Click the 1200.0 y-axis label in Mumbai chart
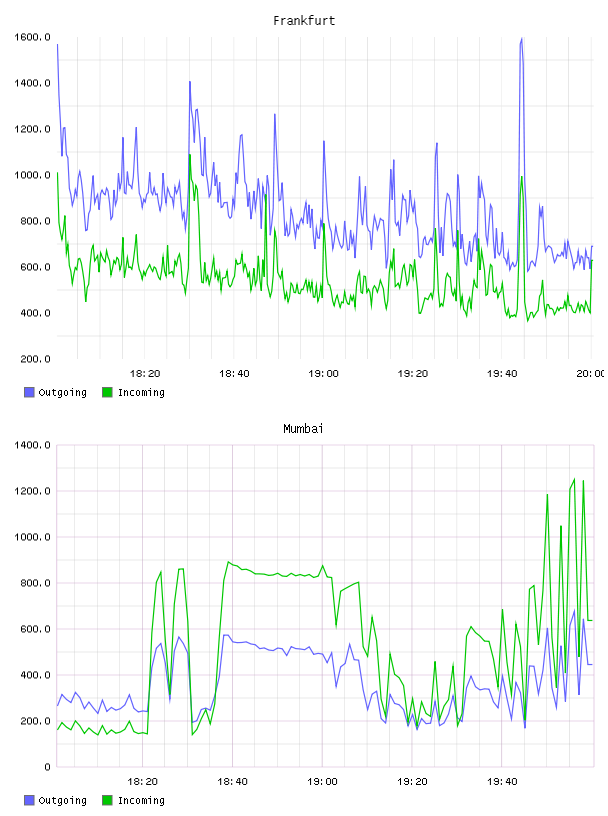The width and height of the screenshot is (608, 816). point(32,491)
